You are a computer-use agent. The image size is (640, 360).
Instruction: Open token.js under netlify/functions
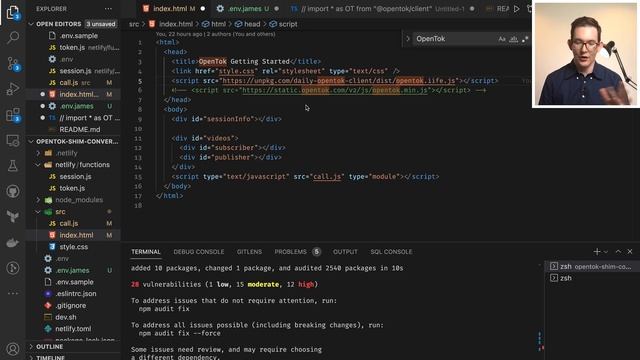coord(72,188)
